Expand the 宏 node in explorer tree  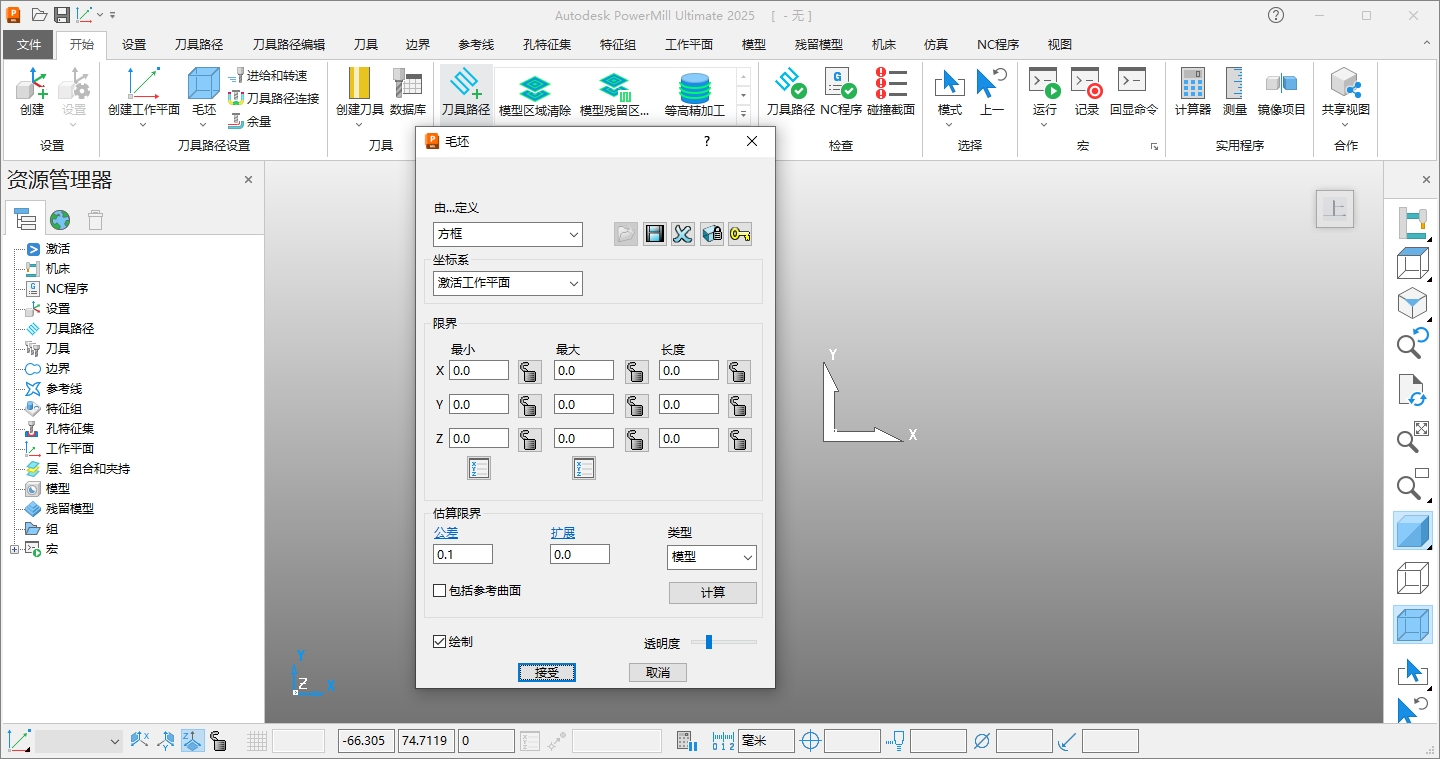pos(14,549)
